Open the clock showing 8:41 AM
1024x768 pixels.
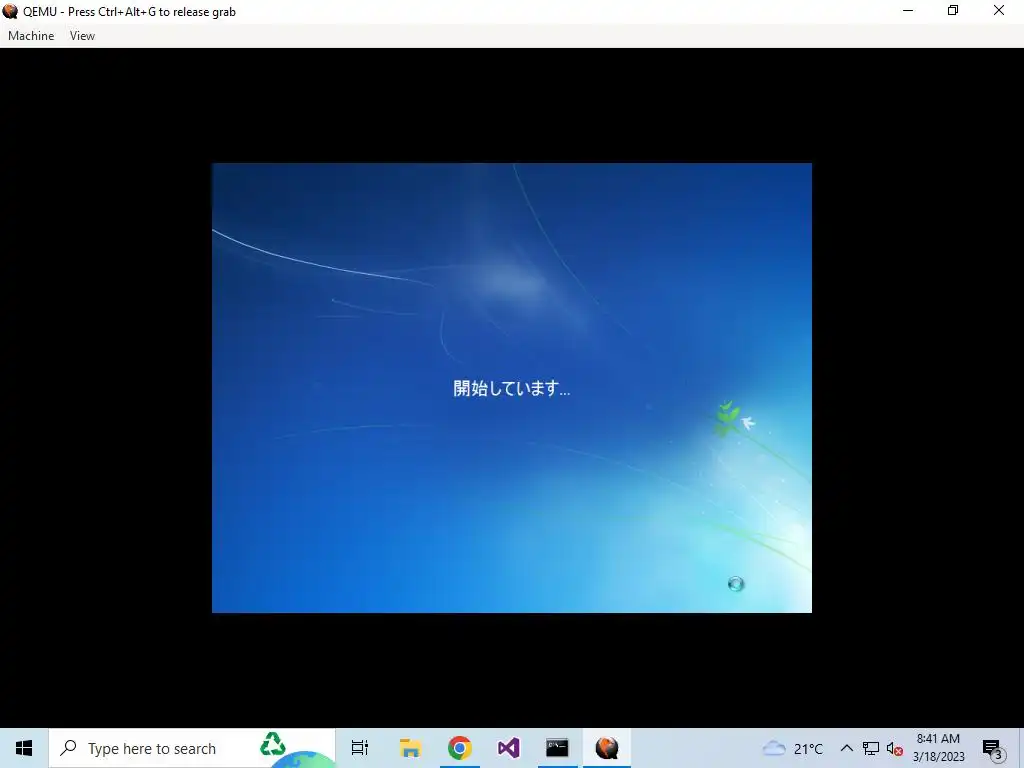point(938,748)
